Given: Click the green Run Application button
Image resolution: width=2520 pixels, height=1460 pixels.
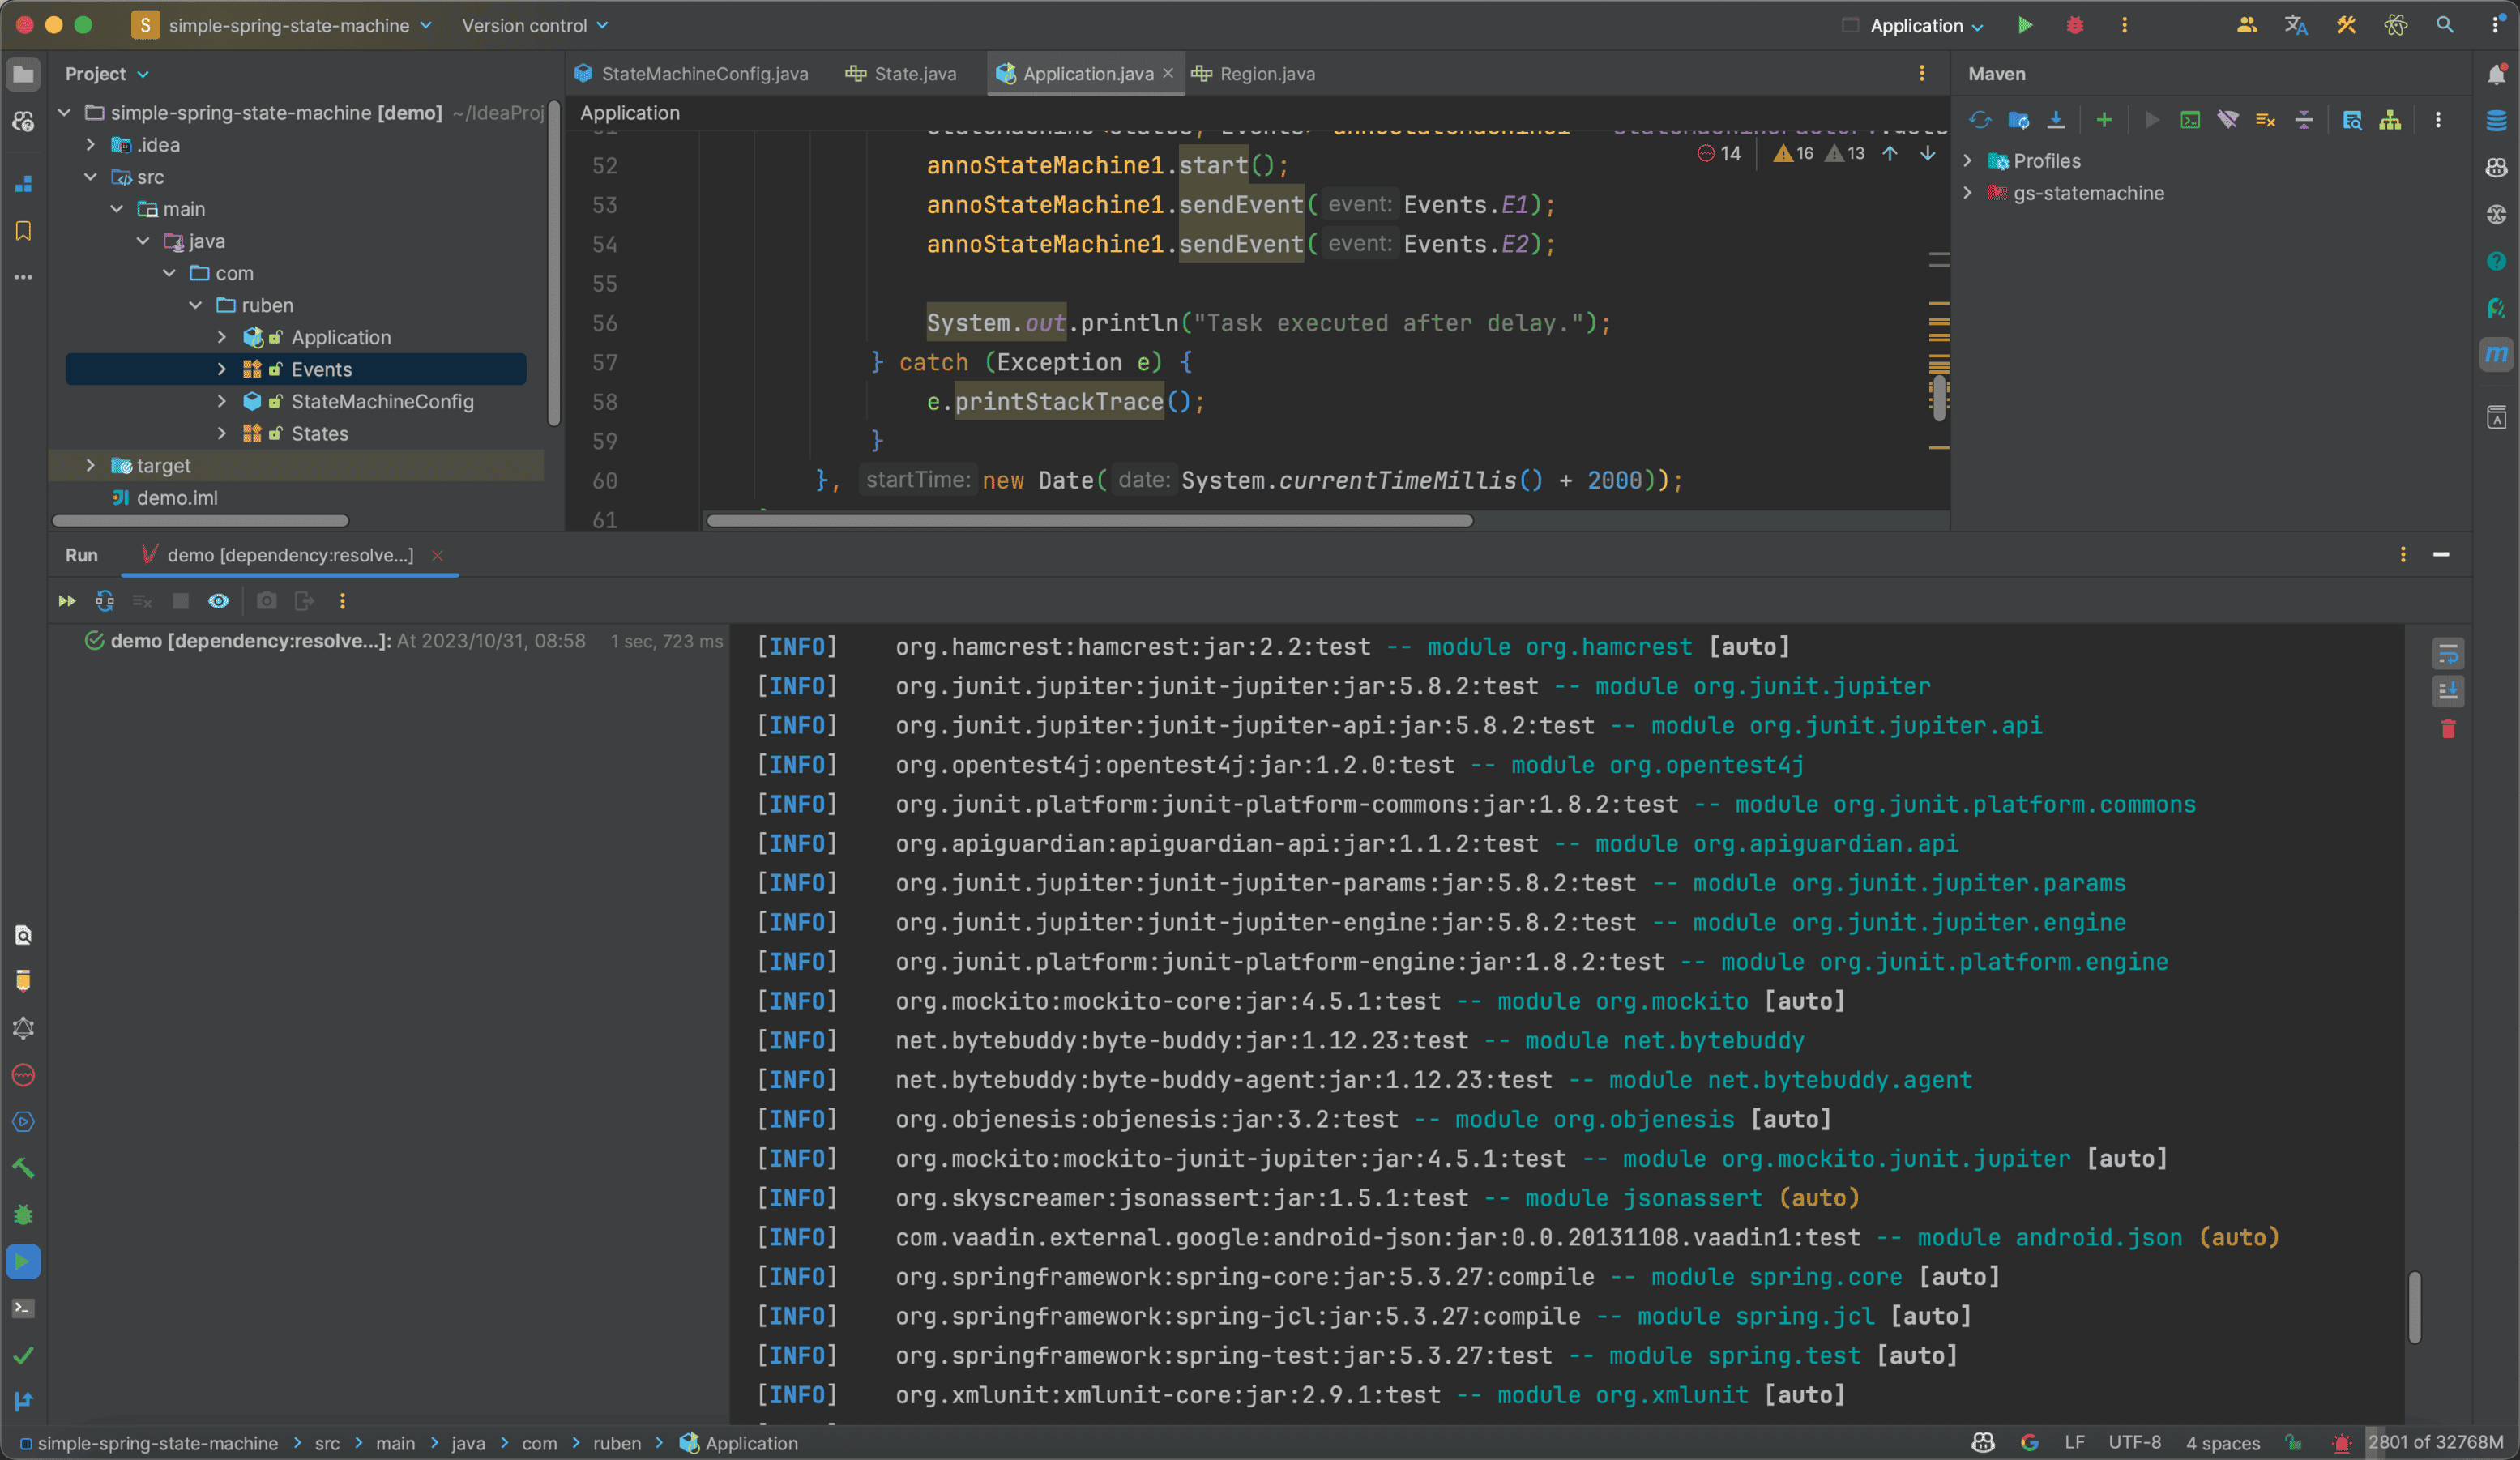Looking at the screenshot, I should [2024, 25].
